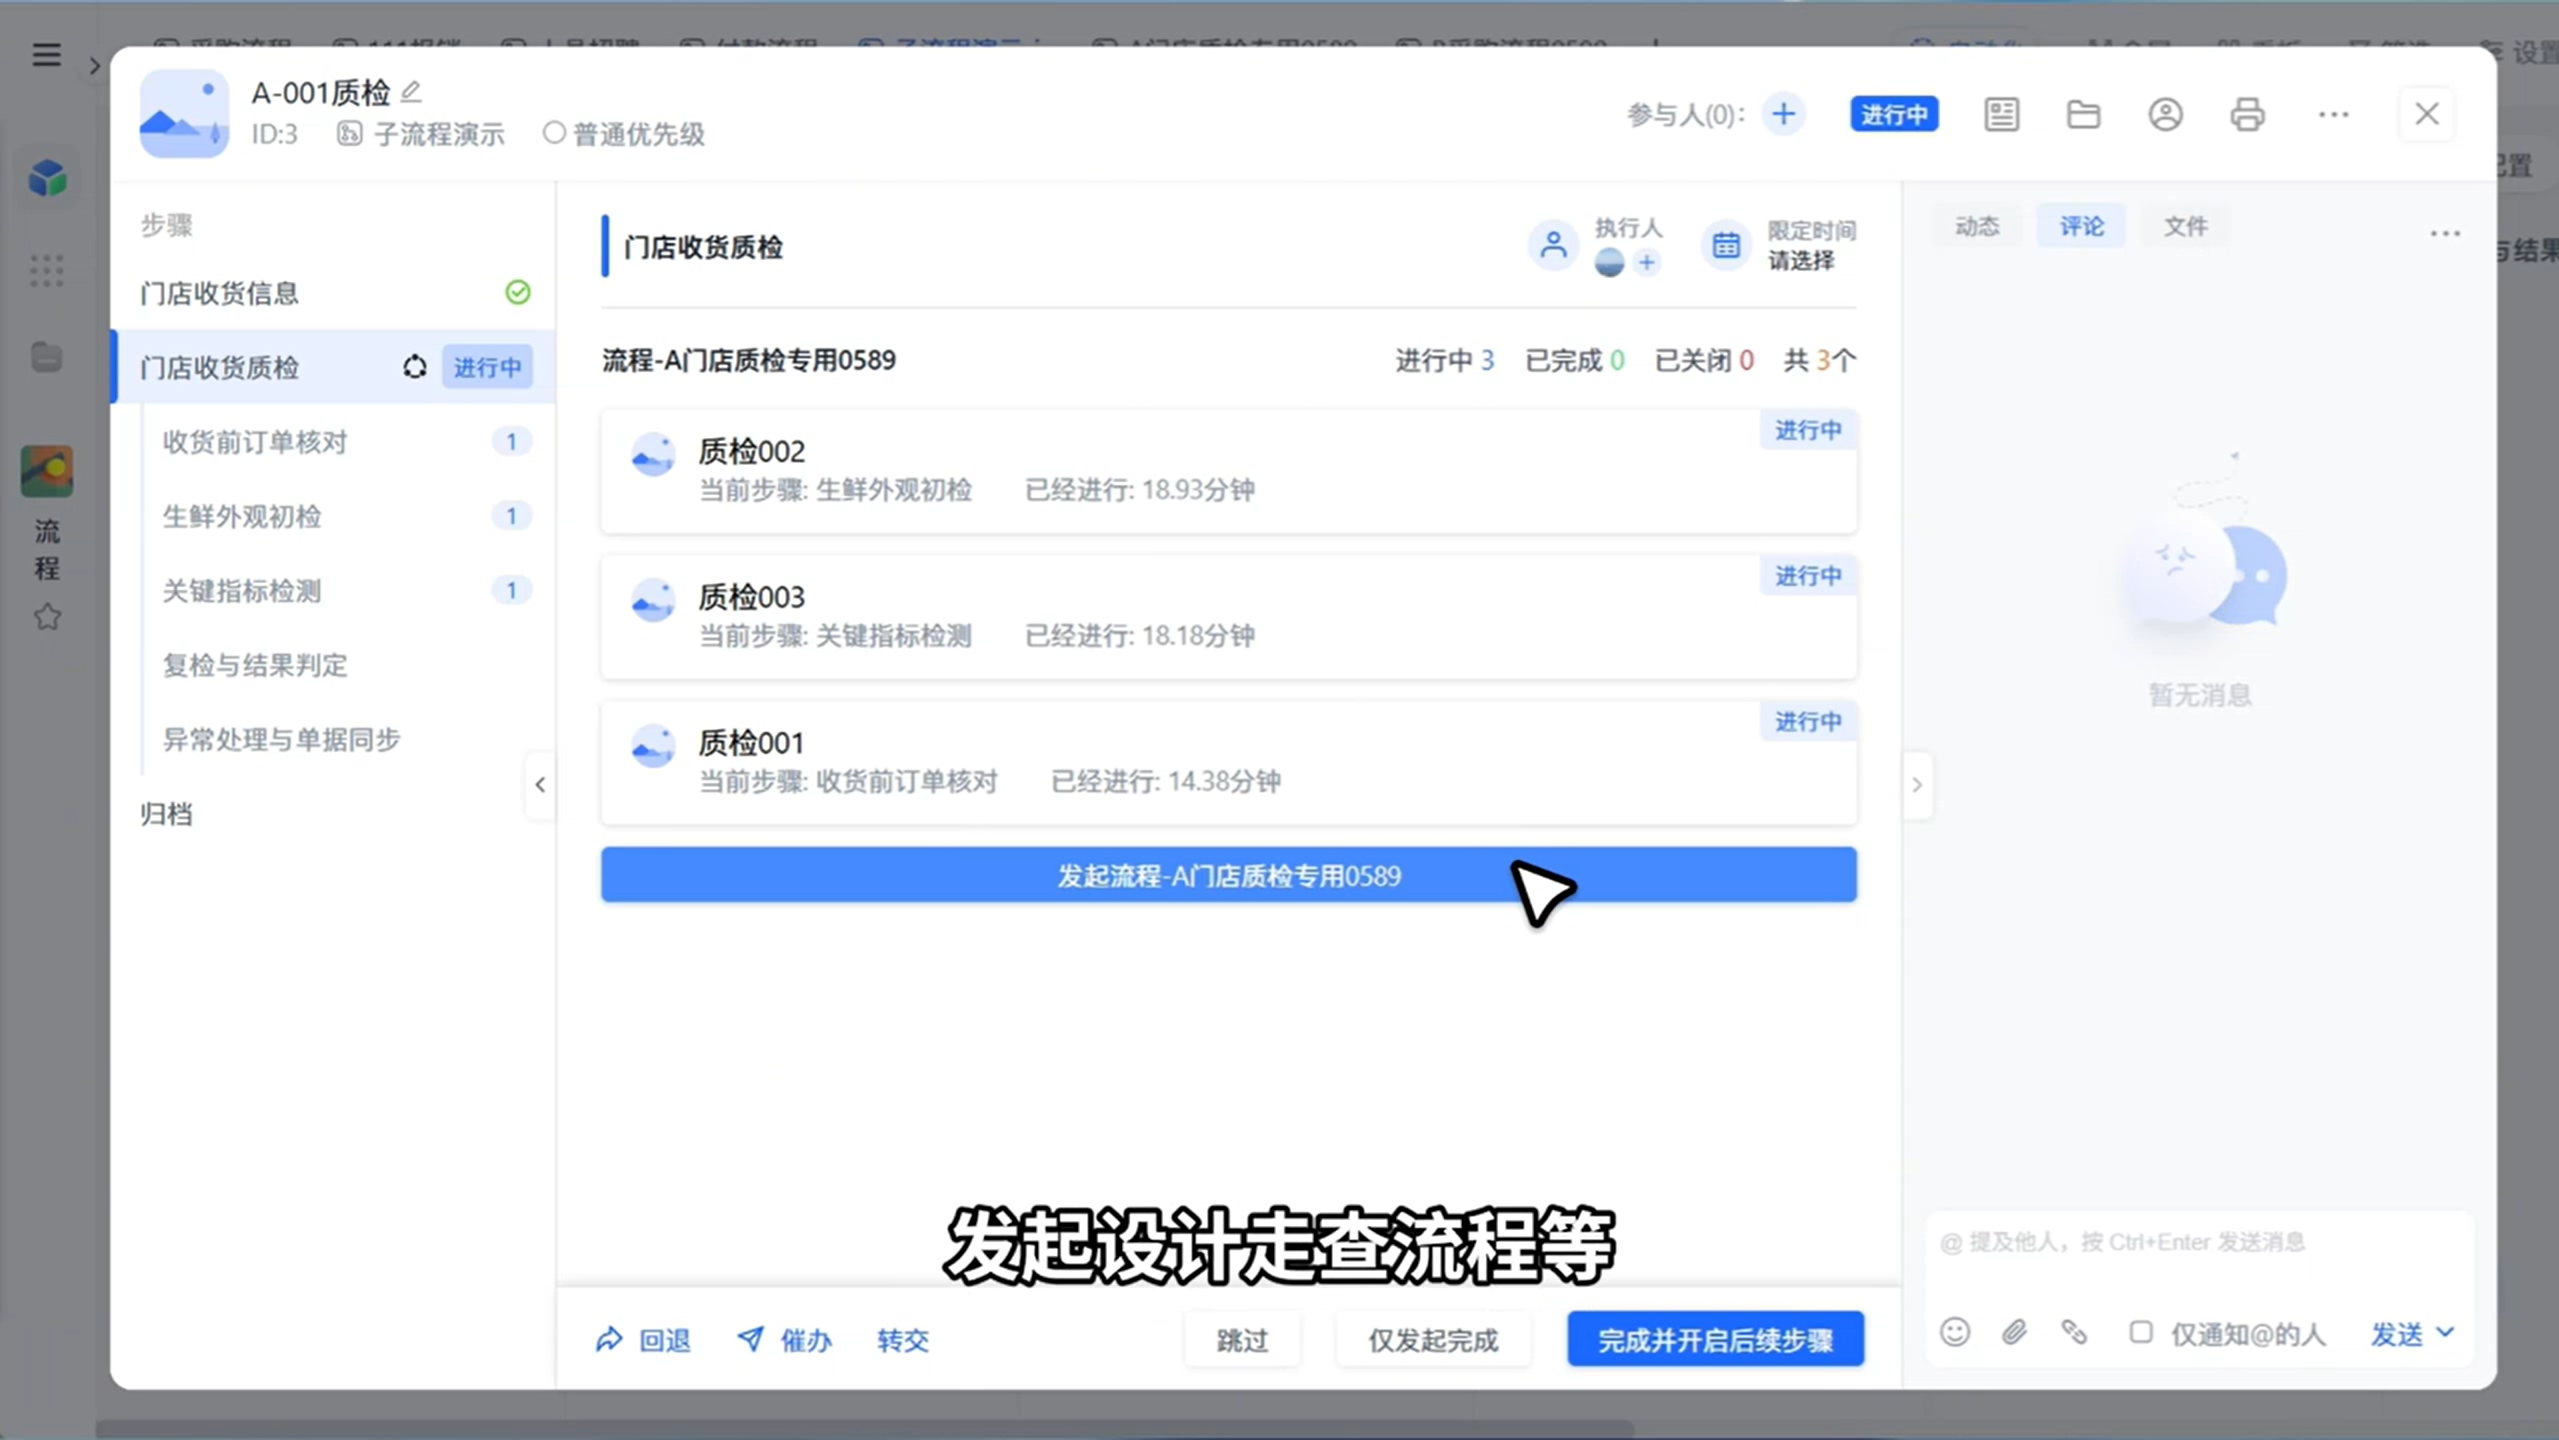This screenshot has width=2559, height=1440.
Task: Select the 异常处理与单据同步 sub-step
Action: pyautogui.click(x=346, y=739)
